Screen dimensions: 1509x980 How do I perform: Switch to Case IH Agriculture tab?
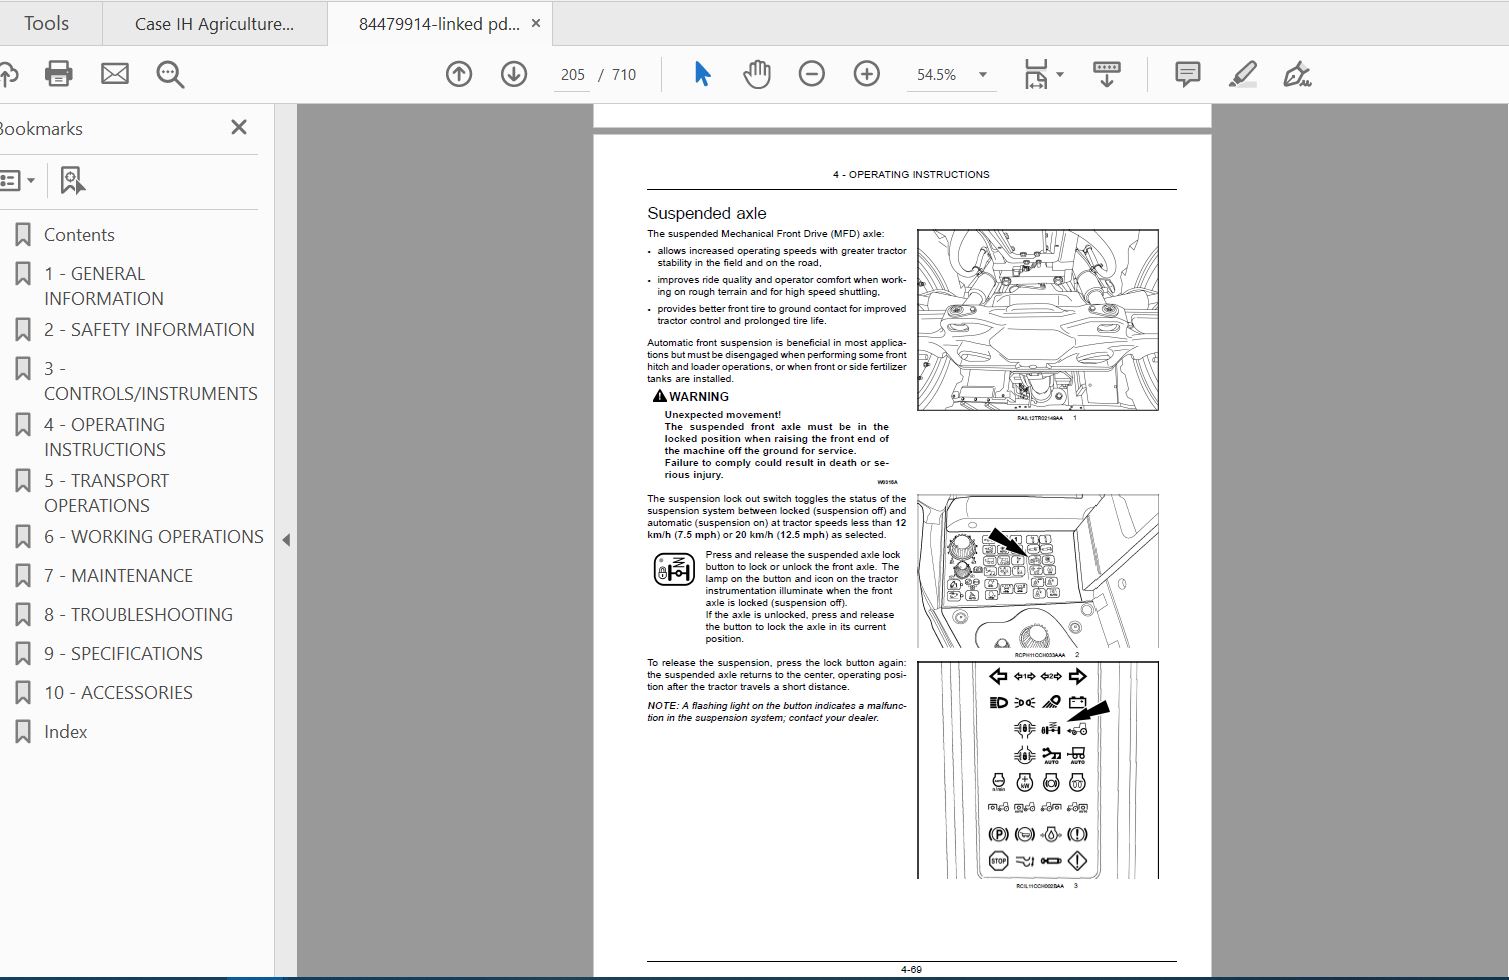tap(215, 24)
